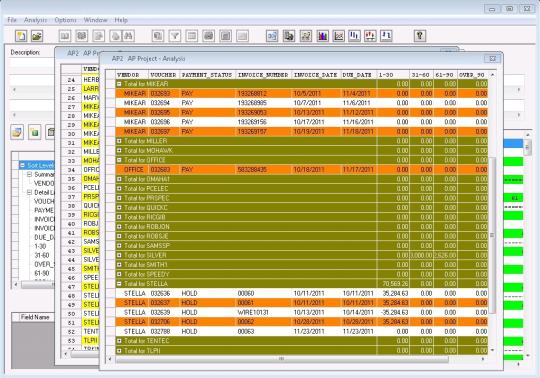Click the green cube icon below Description

click(34, 132)
